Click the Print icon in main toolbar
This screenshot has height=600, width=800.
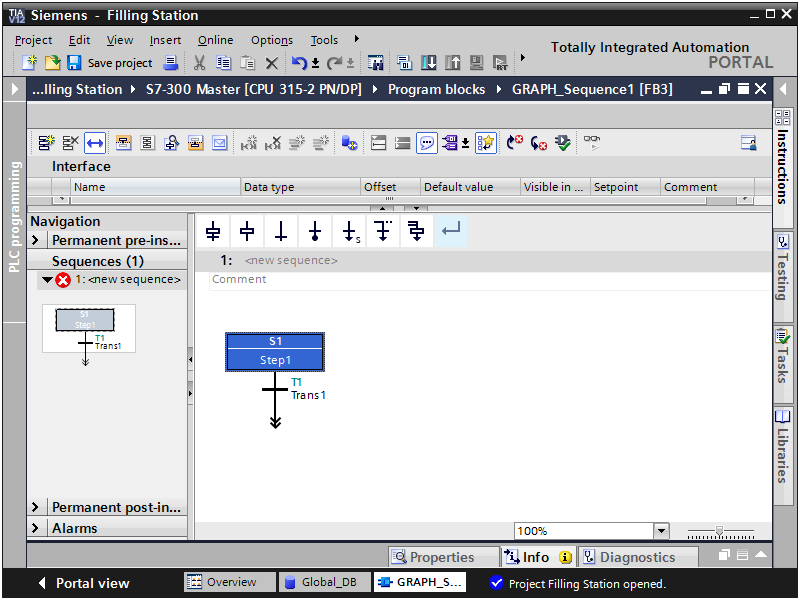click(x=170, y=63)
